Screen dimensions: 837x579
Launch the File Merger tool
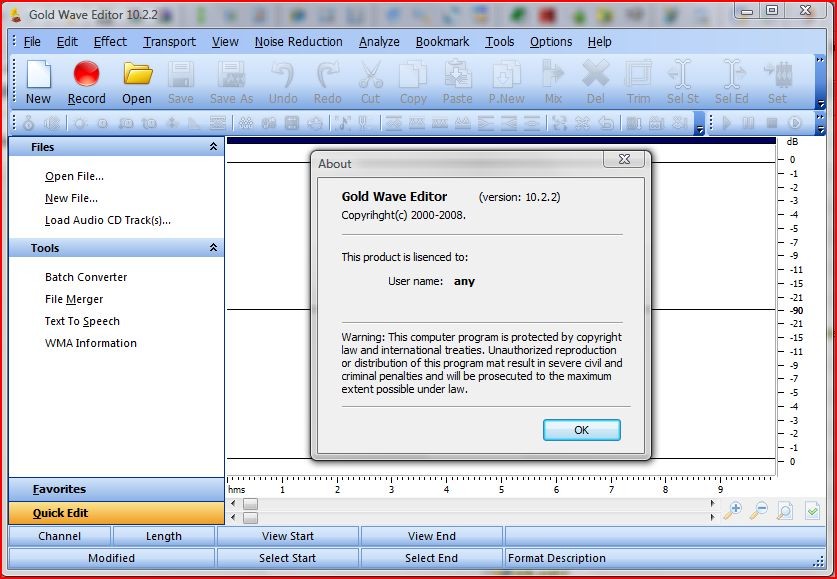(x=74, y=299)
